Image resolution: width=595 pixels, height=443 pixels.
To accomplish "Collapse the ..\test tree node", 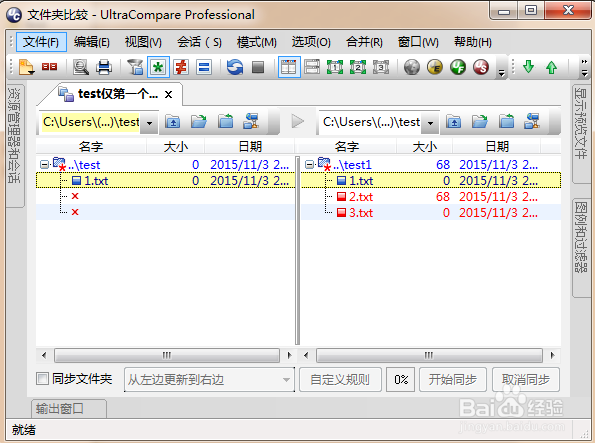I will 44,164.
